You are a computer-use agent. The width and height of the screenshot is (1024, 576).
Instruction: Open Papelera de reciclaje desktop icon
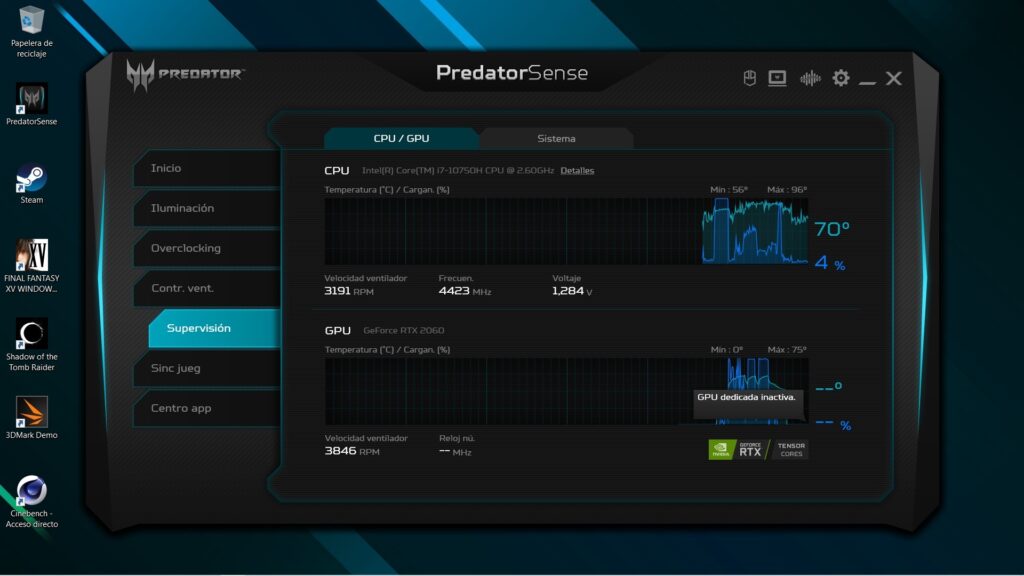click(x=31, y=31)
